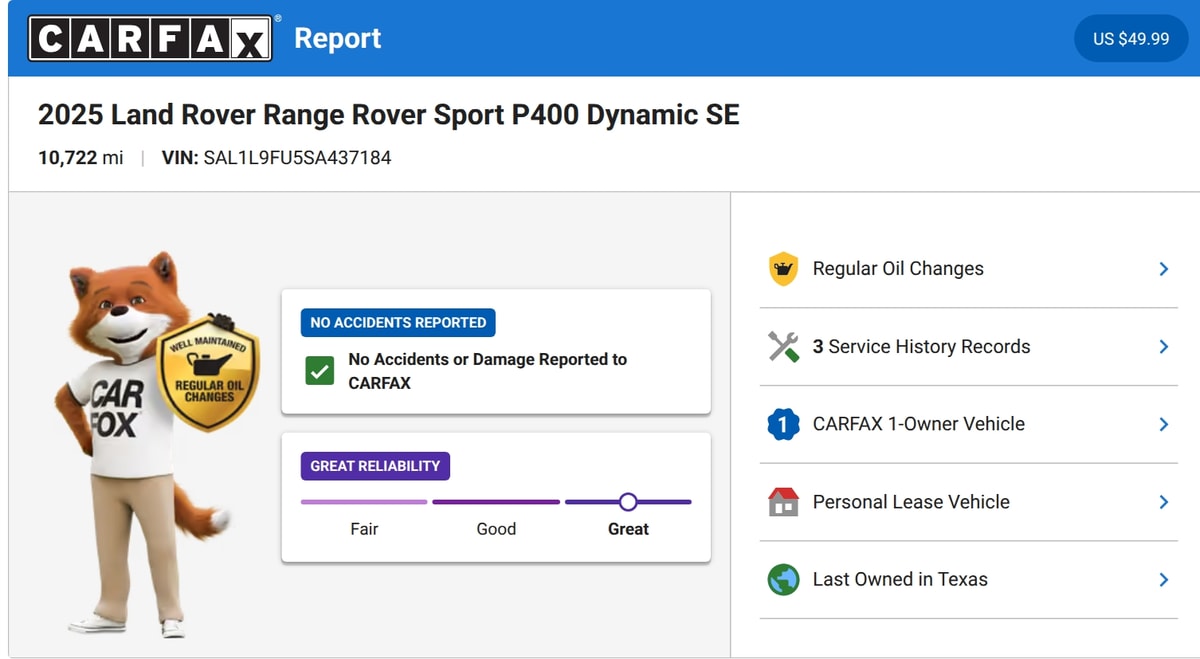Click the CARFAX logo in the header
This screenshot has width=1200, height=659.
click(x=150, y=38)
